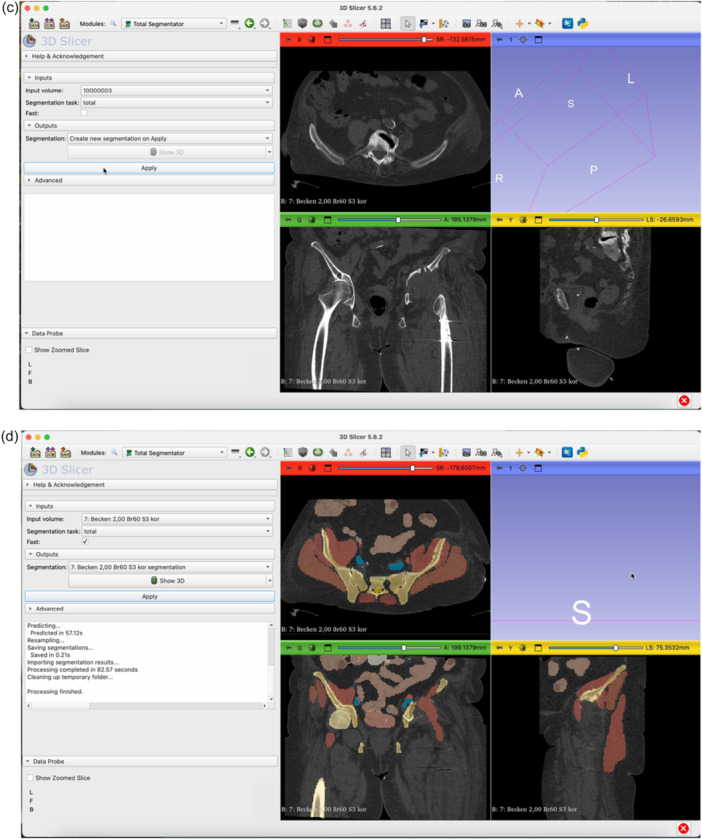The image size is (702, 839).
Task: Open Models icon (green shape) in upper window (c)
Action: tap(317, 24)
